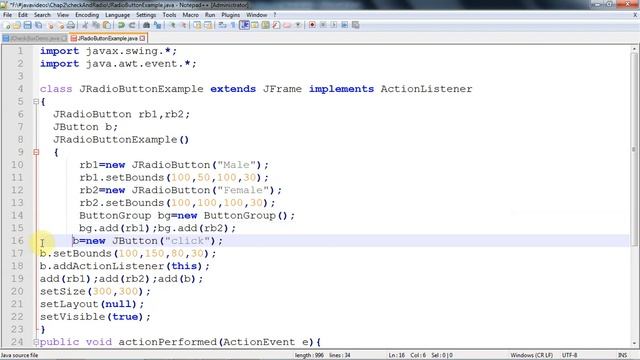Open the Search menu
Image resolution: width=640 pixels, height=360 pixels.
tap(42, 15)
